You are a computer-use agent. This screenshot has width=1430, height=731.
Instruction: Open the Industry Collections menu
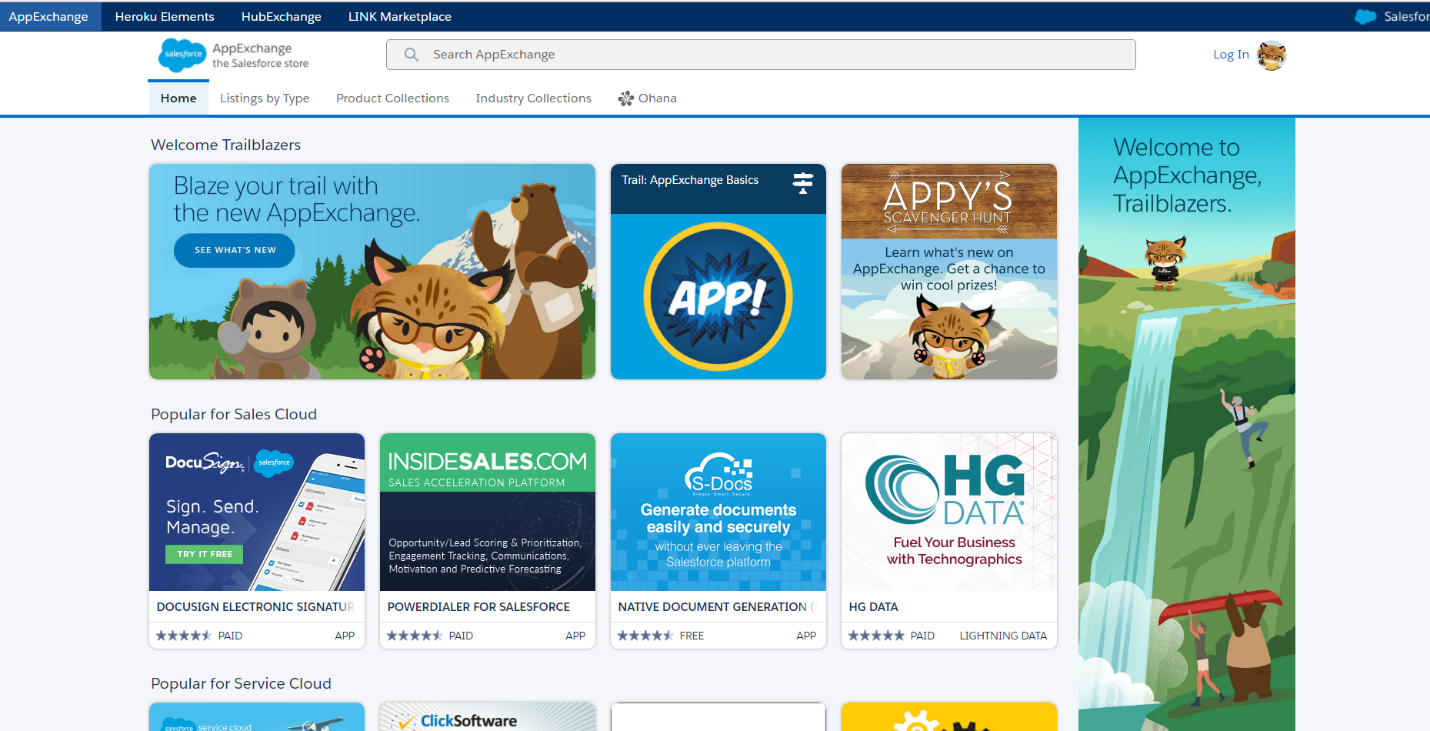click(x=534, y=98)
